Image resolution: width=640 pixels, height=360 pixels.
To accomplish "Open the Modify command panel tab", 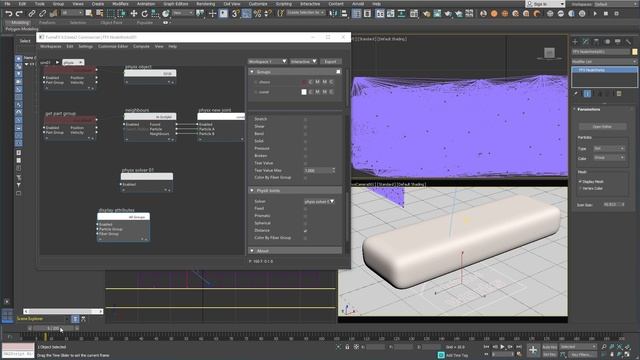I will (x=586, y=42).
